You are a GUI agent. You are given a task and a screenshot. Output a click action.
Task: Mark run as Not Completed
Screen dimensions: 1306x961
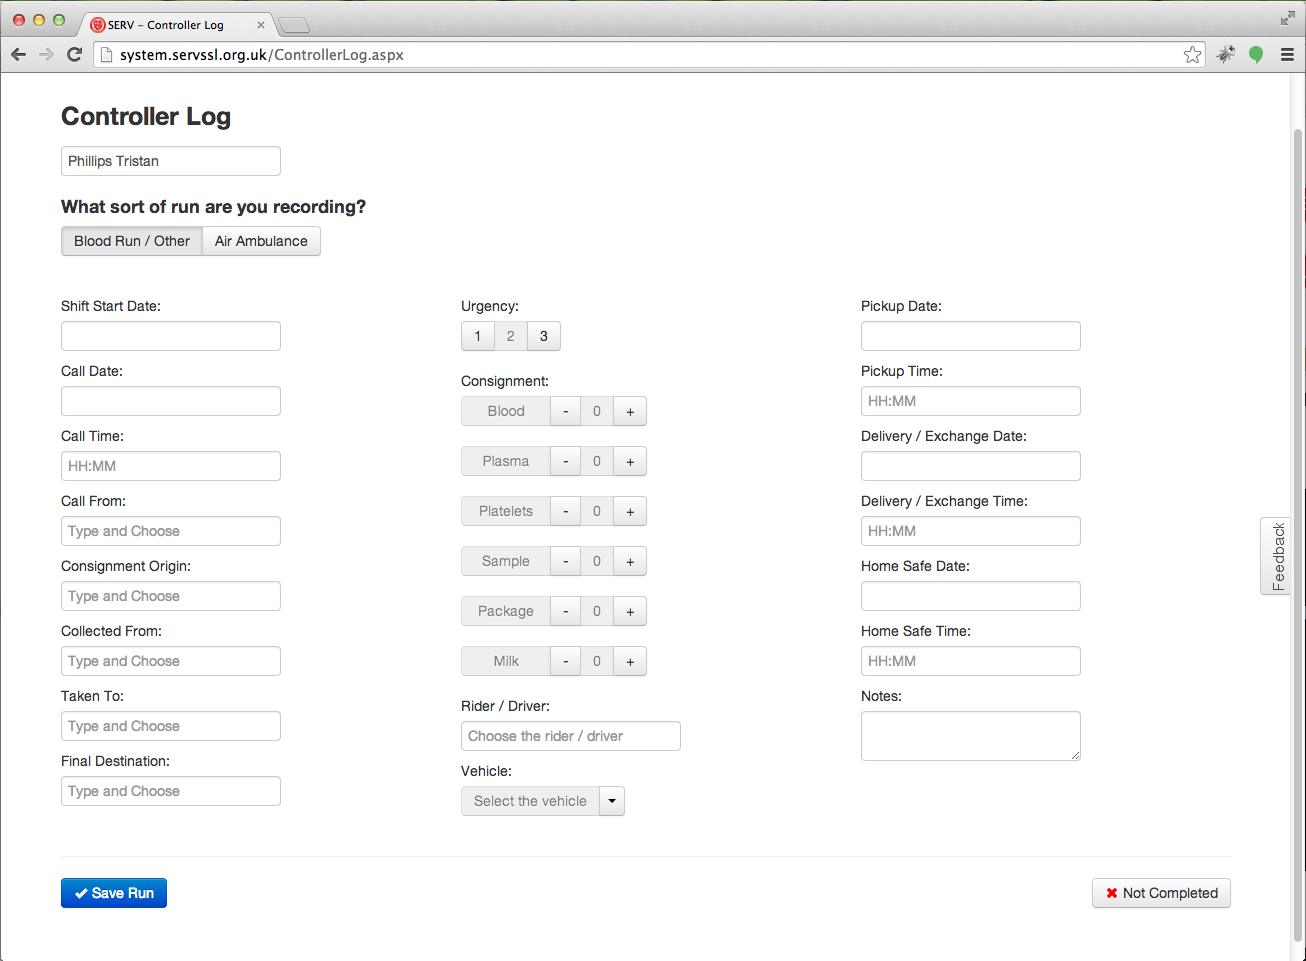(x=1161, y=893)
